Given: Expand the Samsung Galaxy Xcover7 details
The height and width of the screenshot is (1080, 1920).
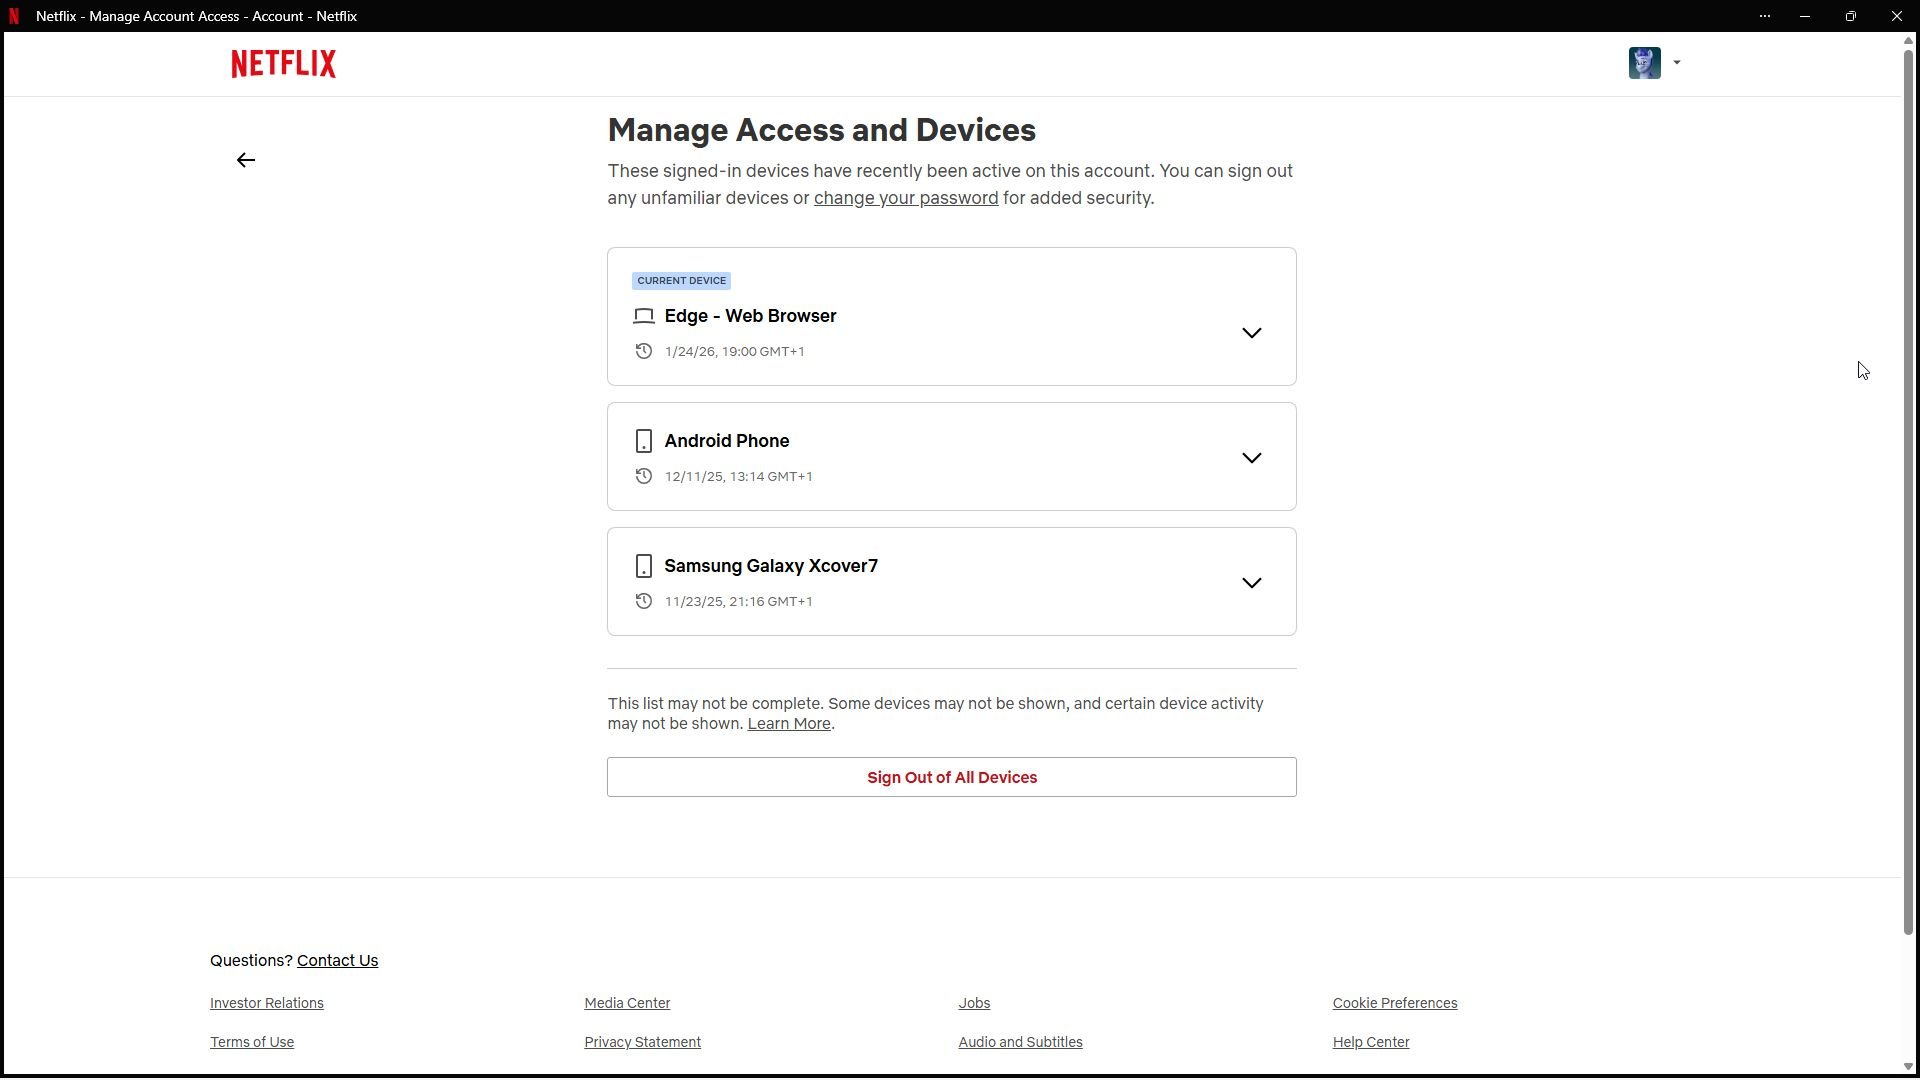Looking at the screenshot, I should [x=1251, y=583].
